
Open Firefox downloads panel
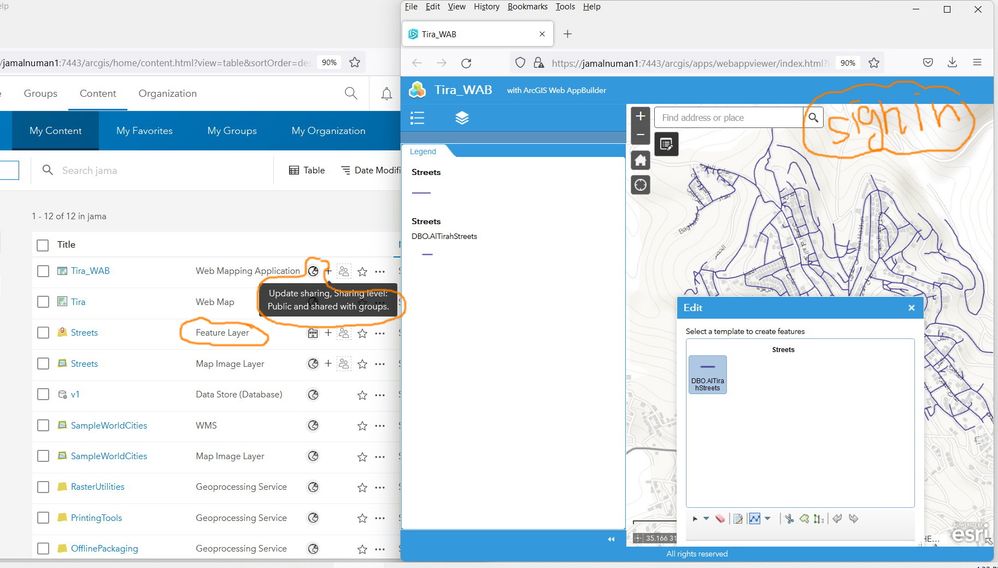coord(952,62)
